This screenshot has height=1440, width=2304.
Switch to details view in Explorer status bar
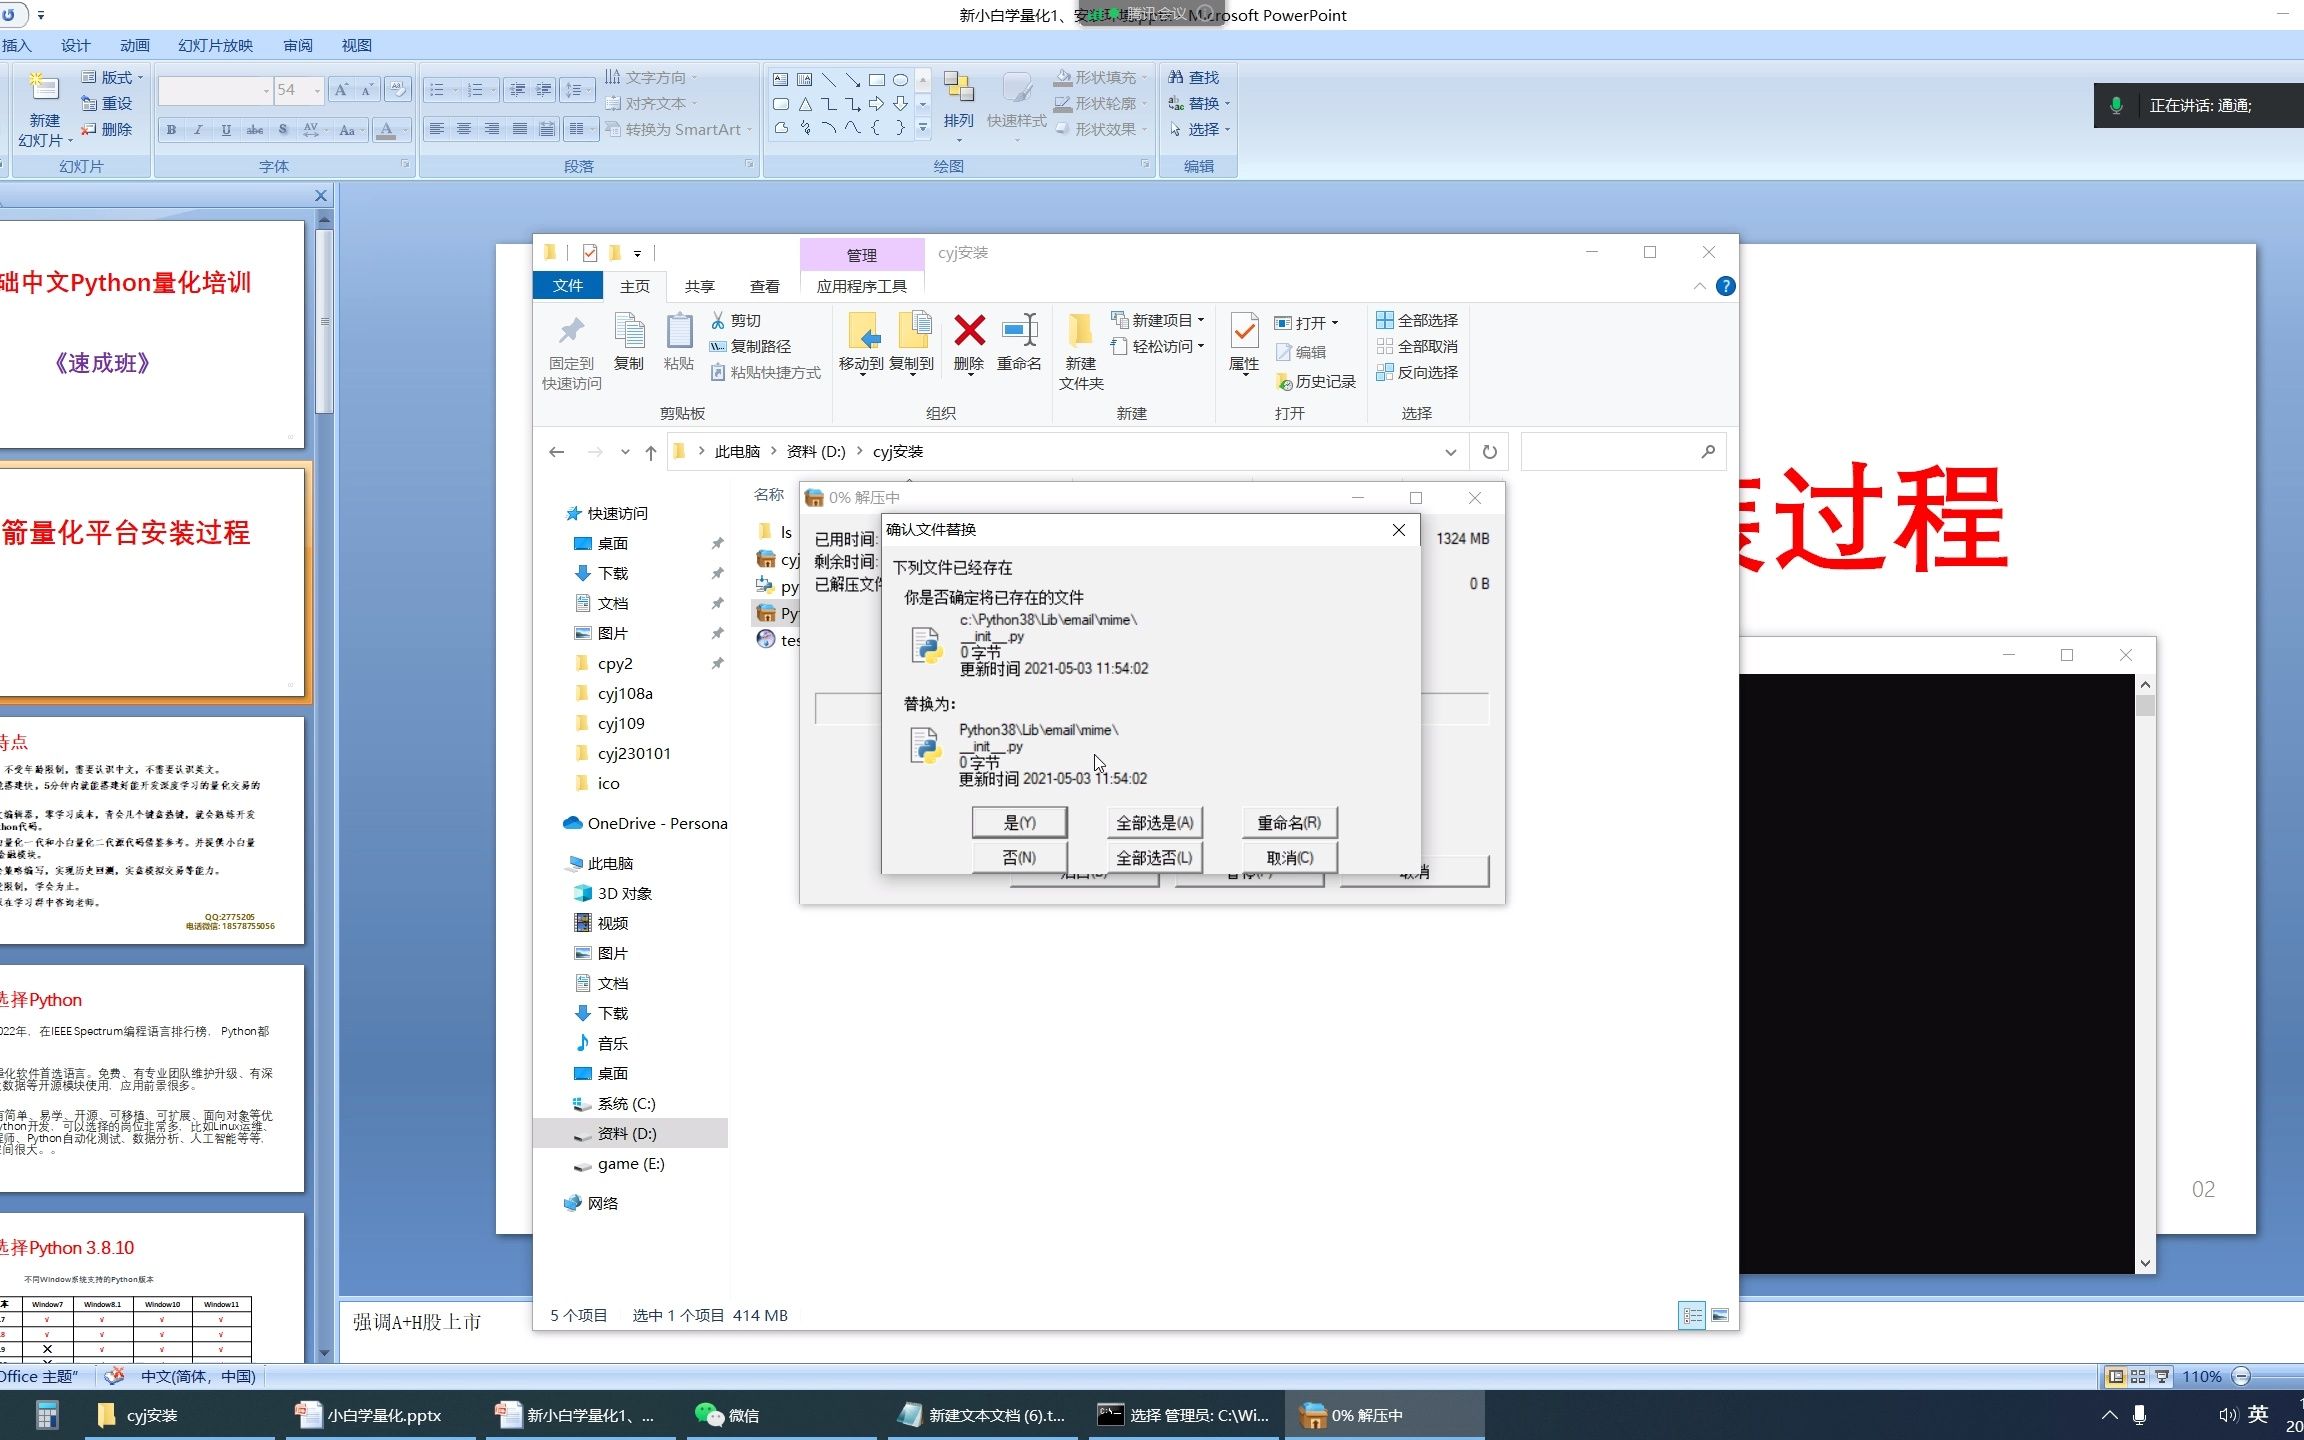1691,1315
